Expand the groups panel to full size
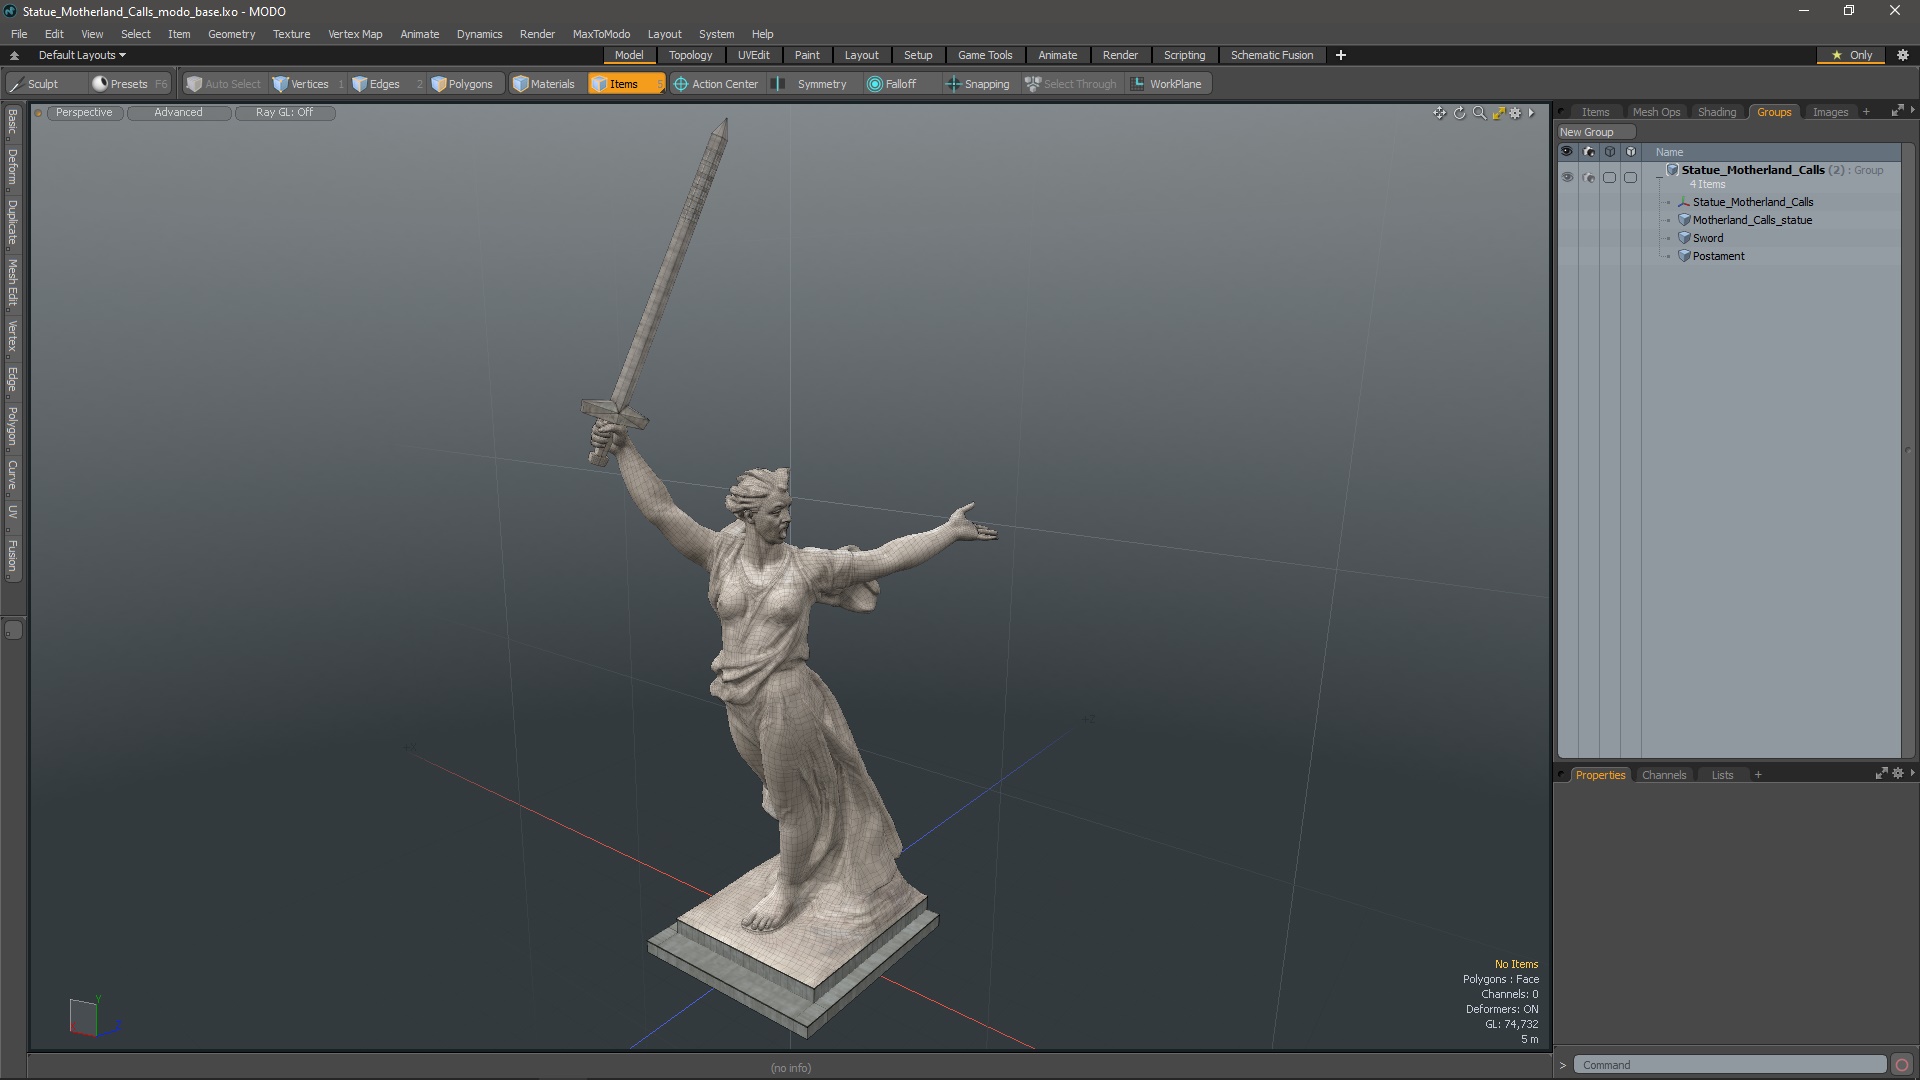The height and width of the screenshot is (1080, 1920). point(1897,111)
